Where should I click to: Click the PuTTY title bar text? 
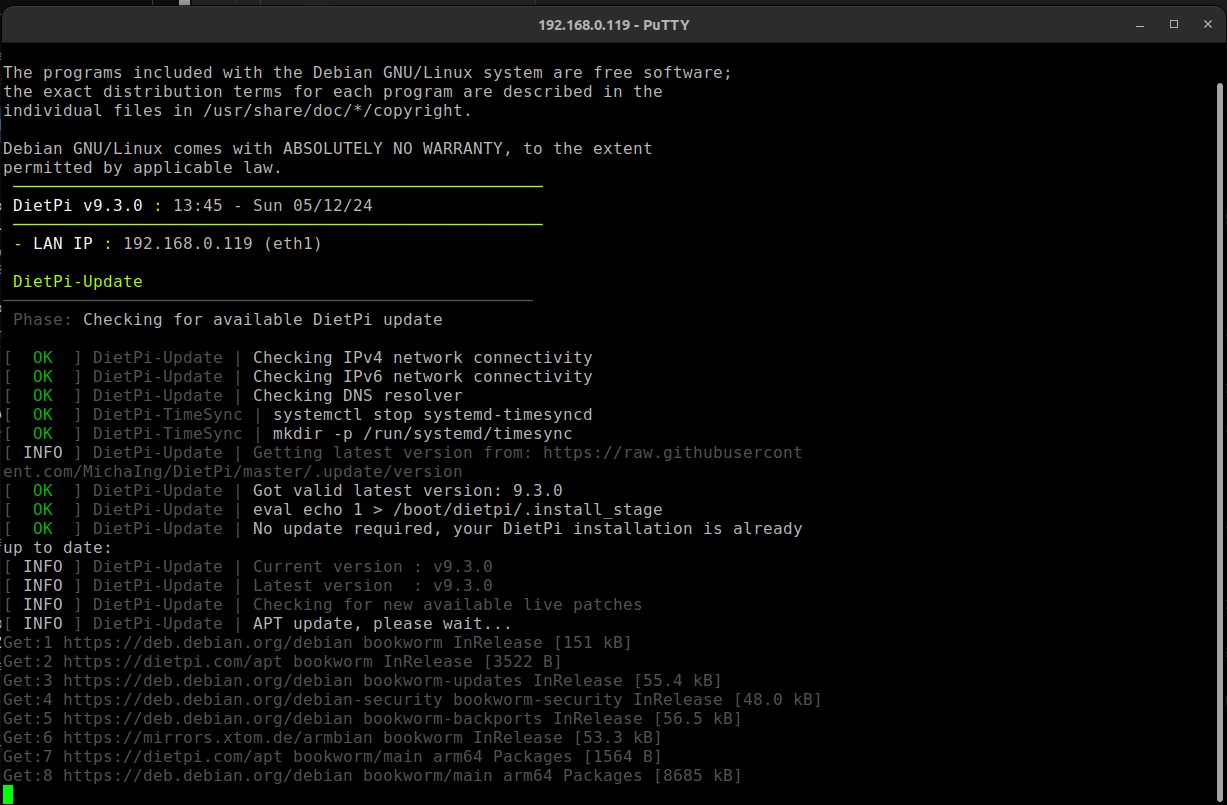[x=613, y=24]
